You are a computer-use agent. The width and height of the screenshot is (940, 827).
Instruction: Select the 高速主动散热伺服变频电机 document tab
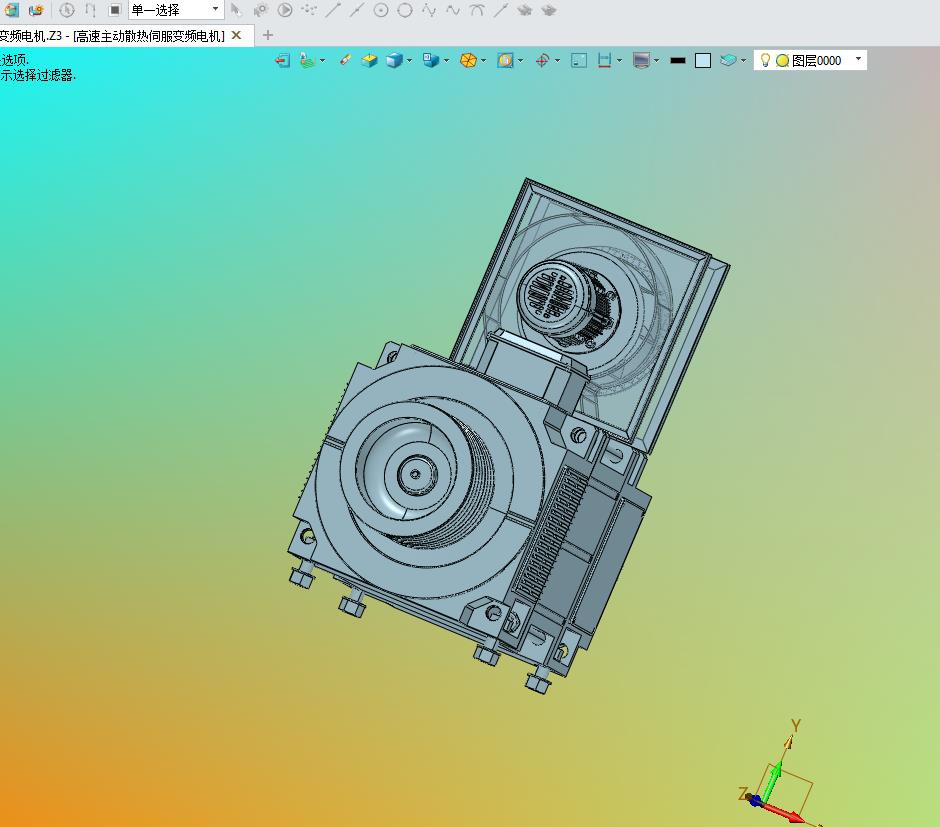(112, 36)
